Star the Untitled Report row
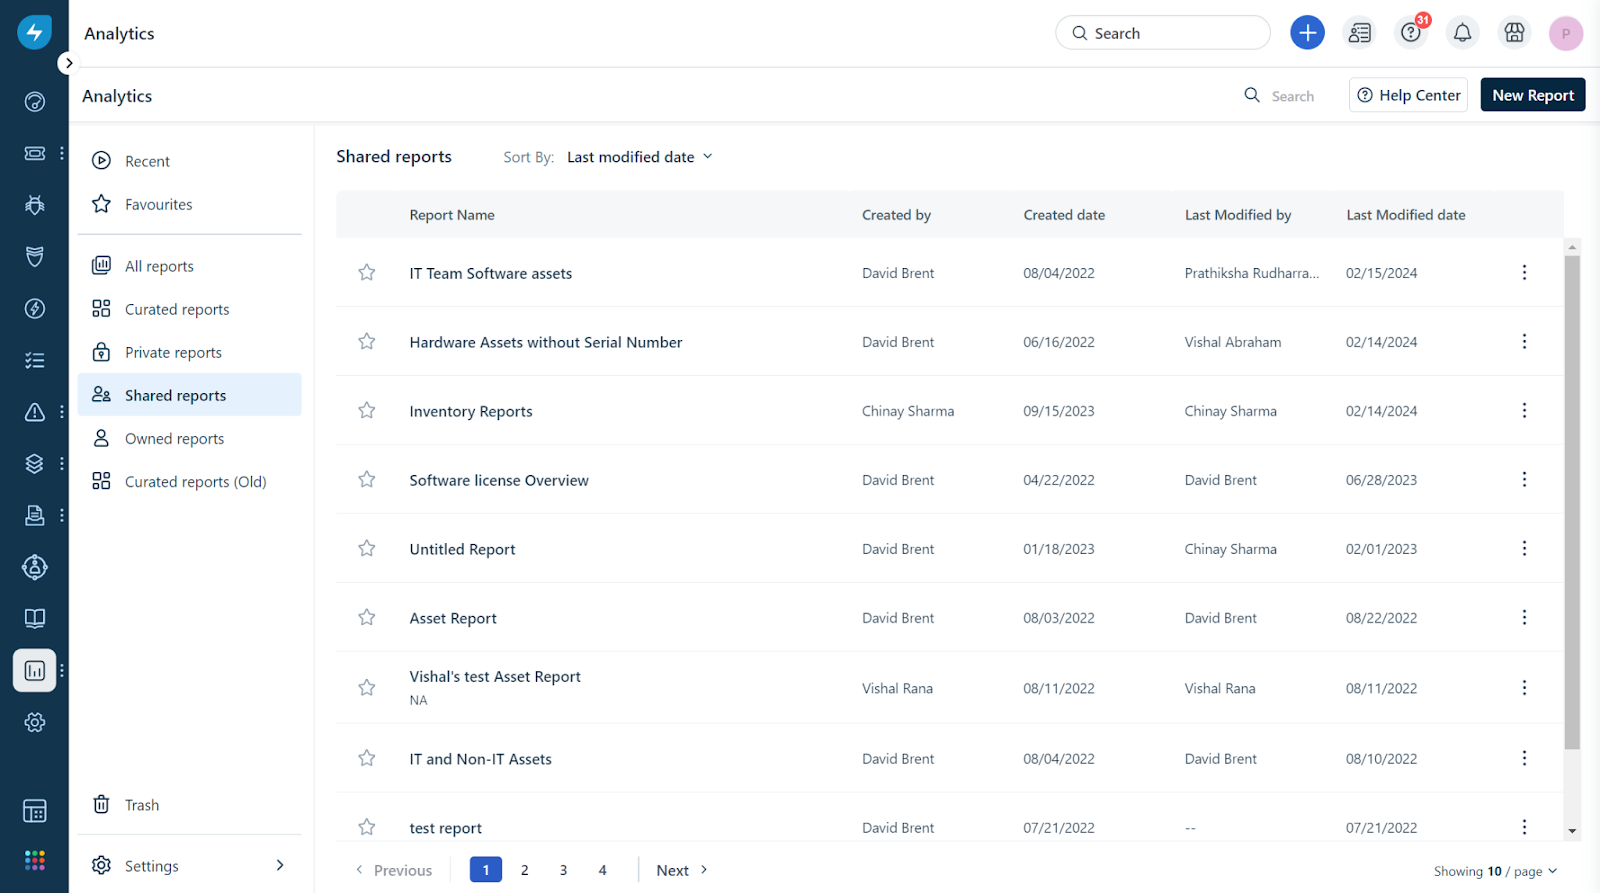The width and height of the screenshot is (1600, 893). click(367, 549)
